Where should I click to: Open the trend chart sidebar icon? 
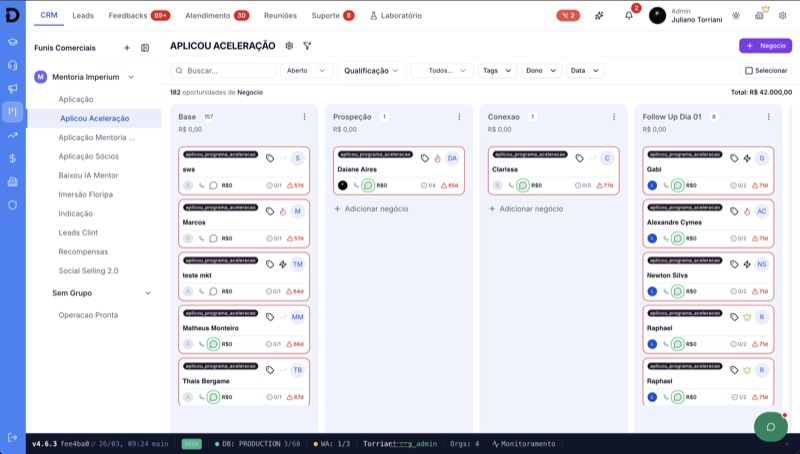pyautogui.click(x=12, y=135)
